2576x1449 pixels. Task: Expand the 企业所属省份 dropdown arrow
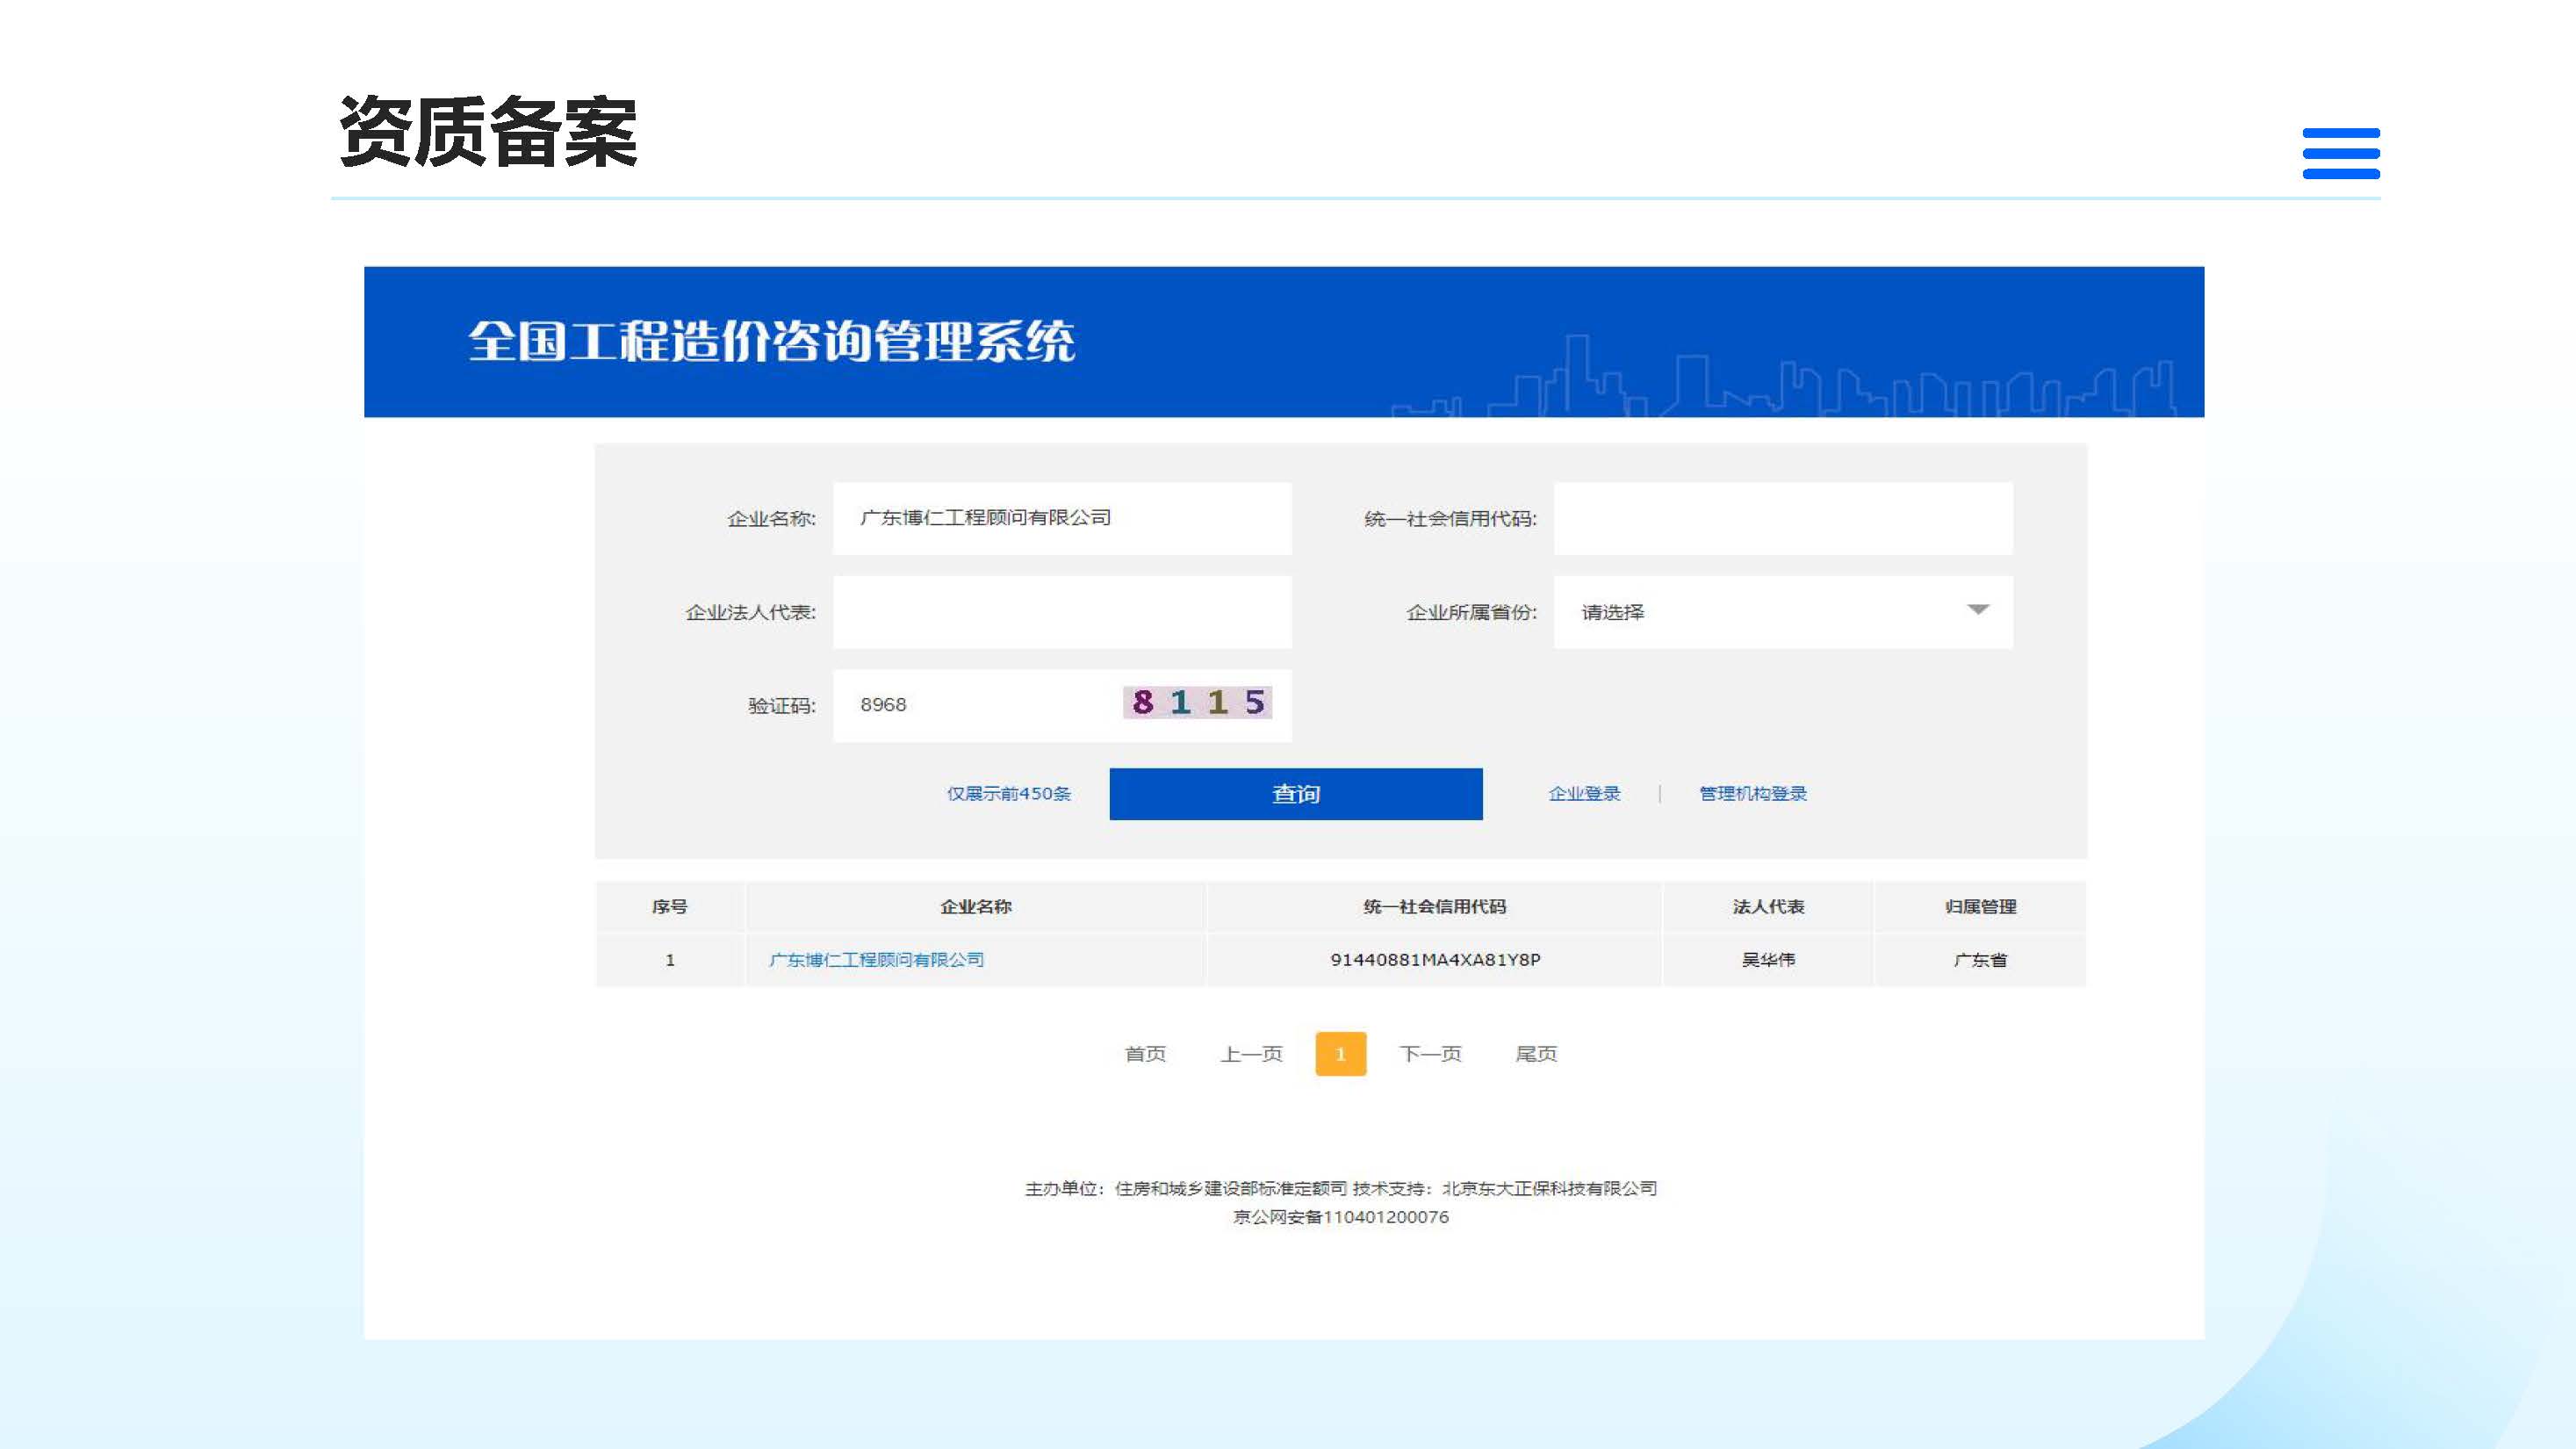click(x=1977, y=610)
